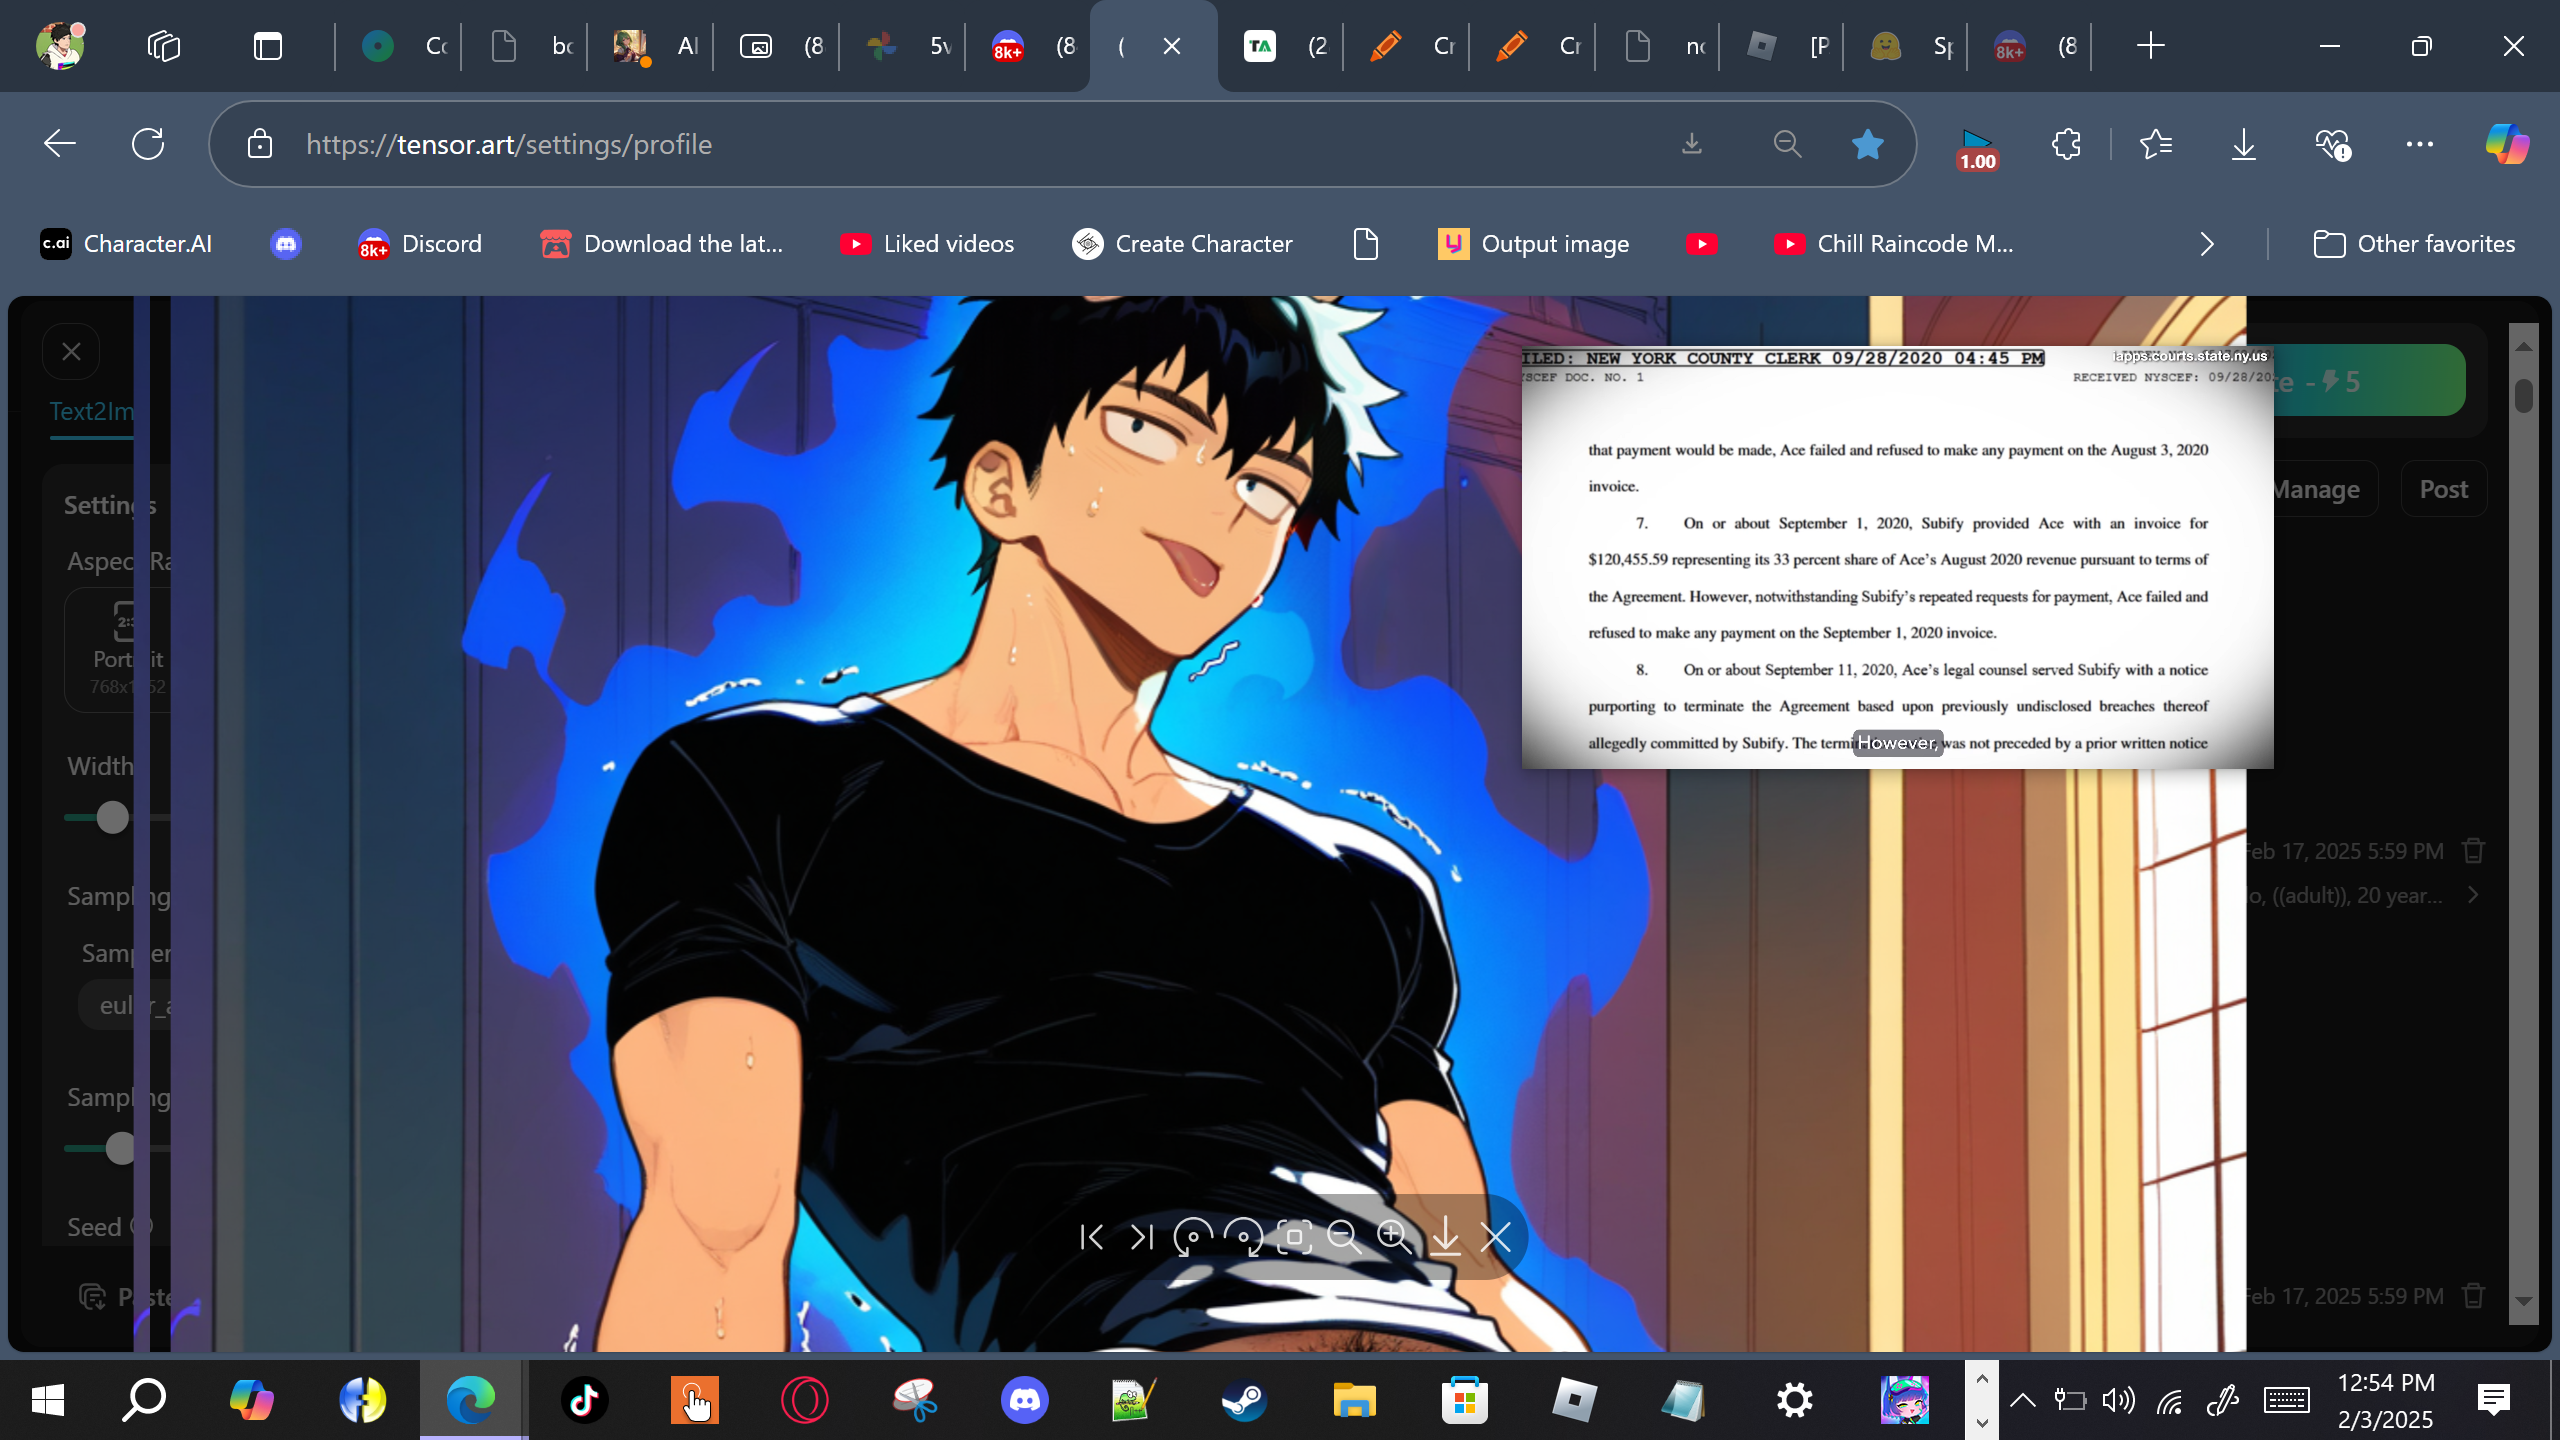Download the previewed image from viewer toolbar
The height and width of the screenshot is (1440, 2560).
point(1445,1238)
